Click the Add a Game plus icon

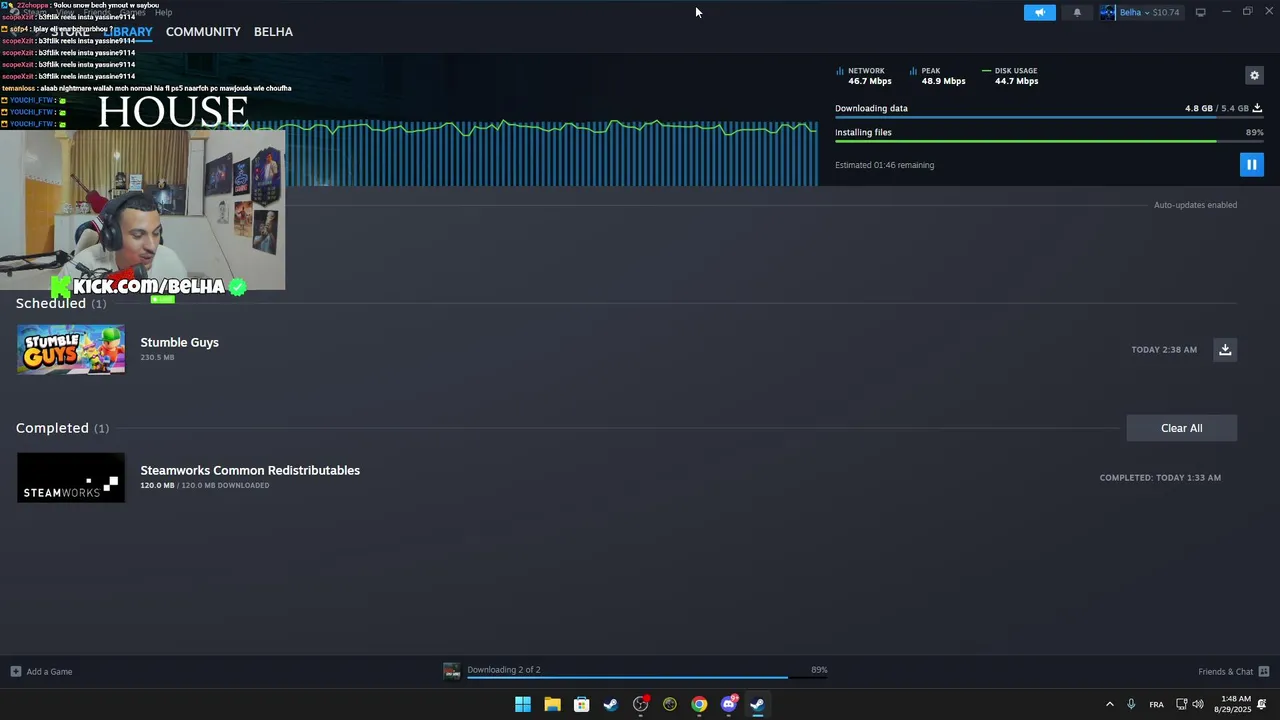point(16,671)
